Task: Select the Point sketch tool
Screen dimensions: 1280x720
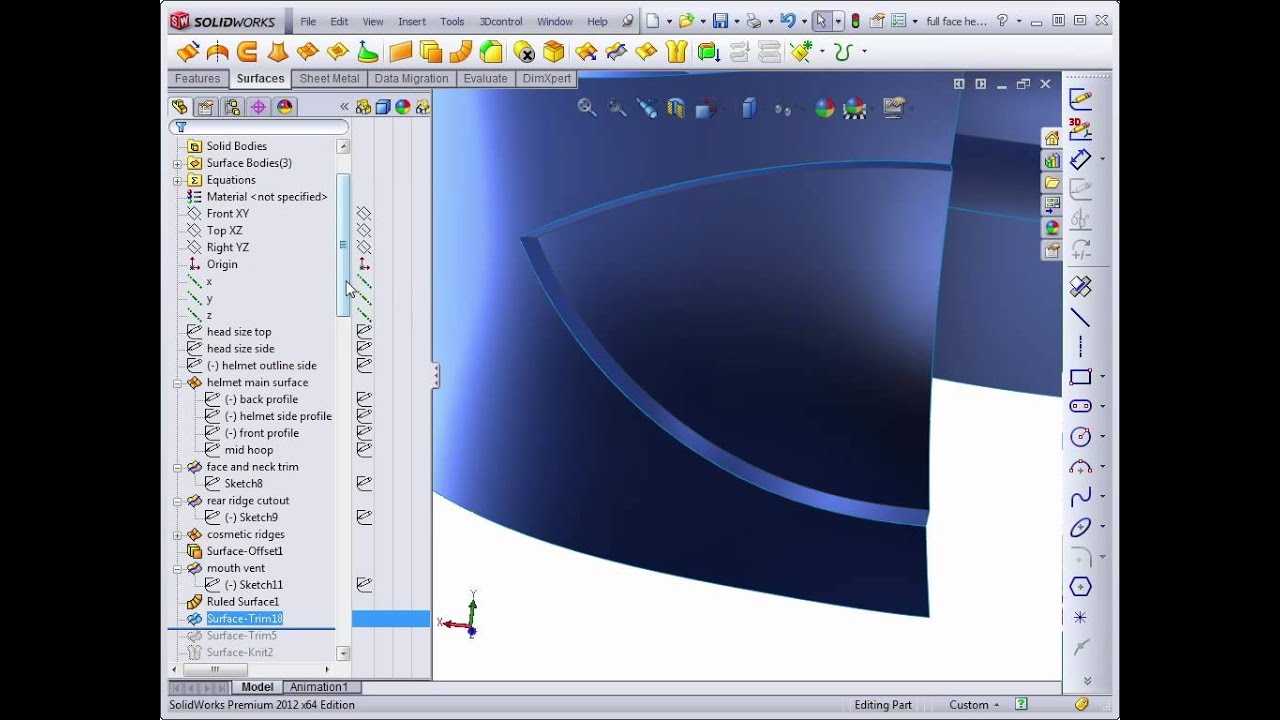Action: tap(1080, 617)
